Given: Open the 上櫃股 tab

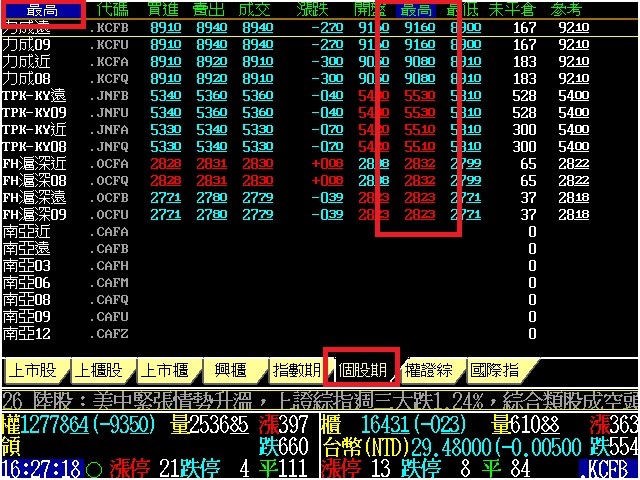Looking at the screenshot, I should click(x=100, y=370).
